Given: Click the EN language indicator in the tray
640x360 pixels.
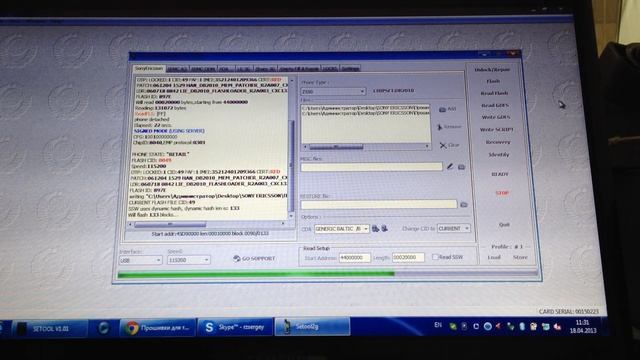Looking at the screenshot, I should 438,325.
